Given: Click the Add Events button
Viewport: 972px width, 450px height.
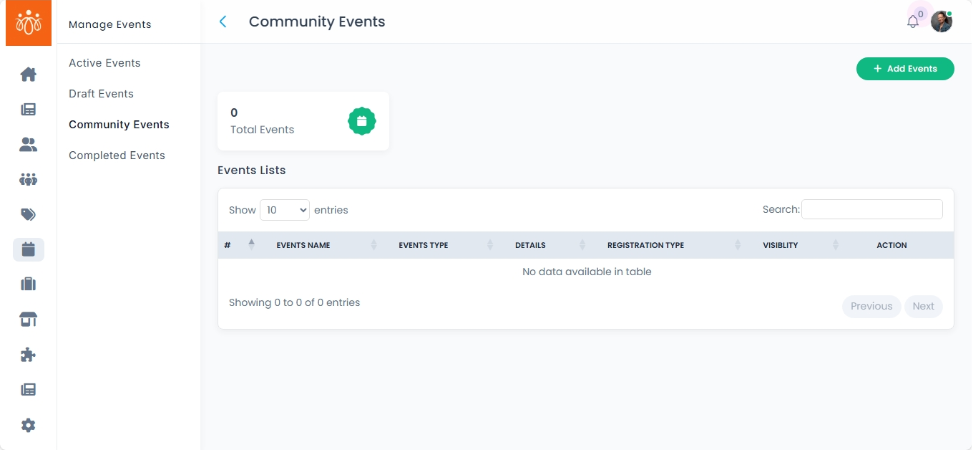Looking at the screenshot, I should 905,69.
